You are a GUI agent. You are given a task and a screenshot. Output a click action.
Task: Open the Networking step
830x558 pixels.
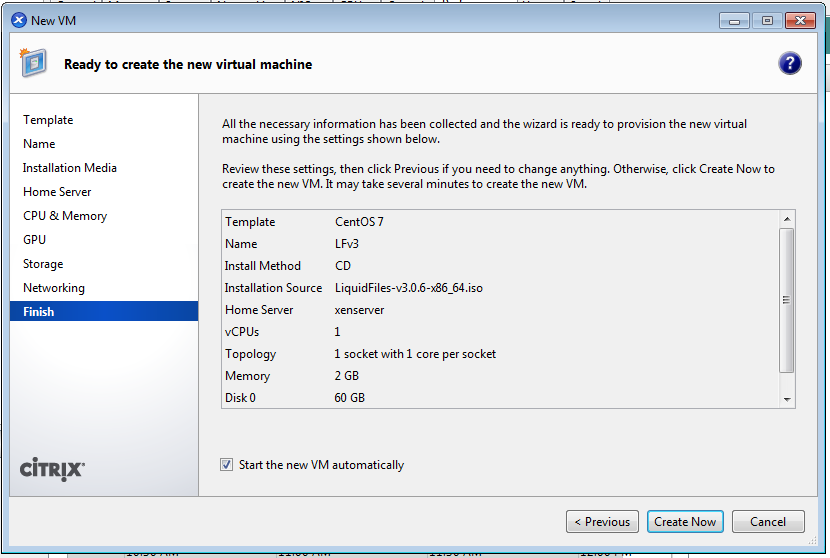click(54, 288)
